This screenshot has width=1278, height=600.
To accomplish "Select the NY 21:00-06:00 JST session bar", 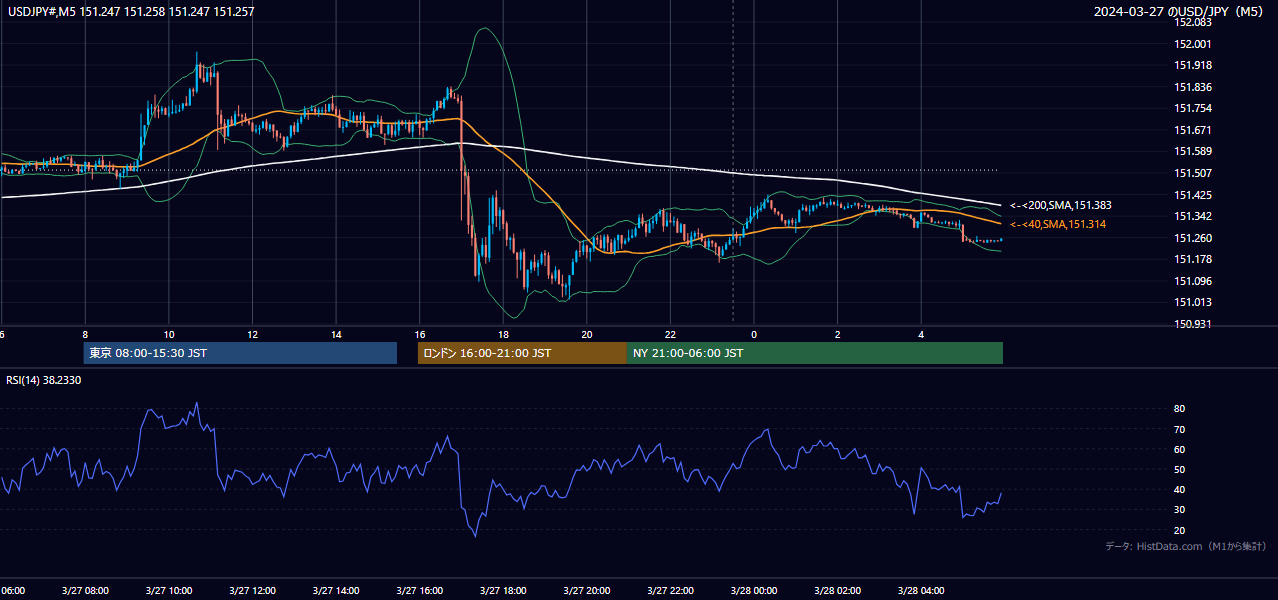I will (x=815, y=353).
